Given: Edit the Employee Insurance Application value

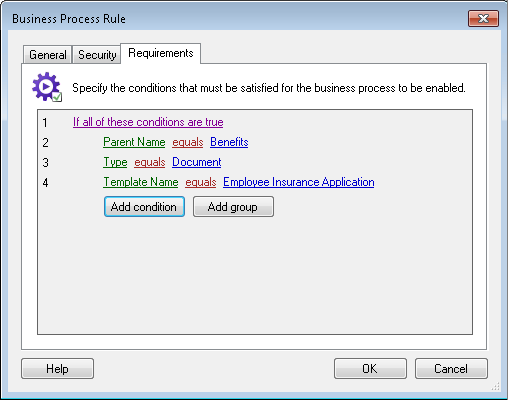Looking at the screenshot, I should pyautogui.click(x=299, y=182).
